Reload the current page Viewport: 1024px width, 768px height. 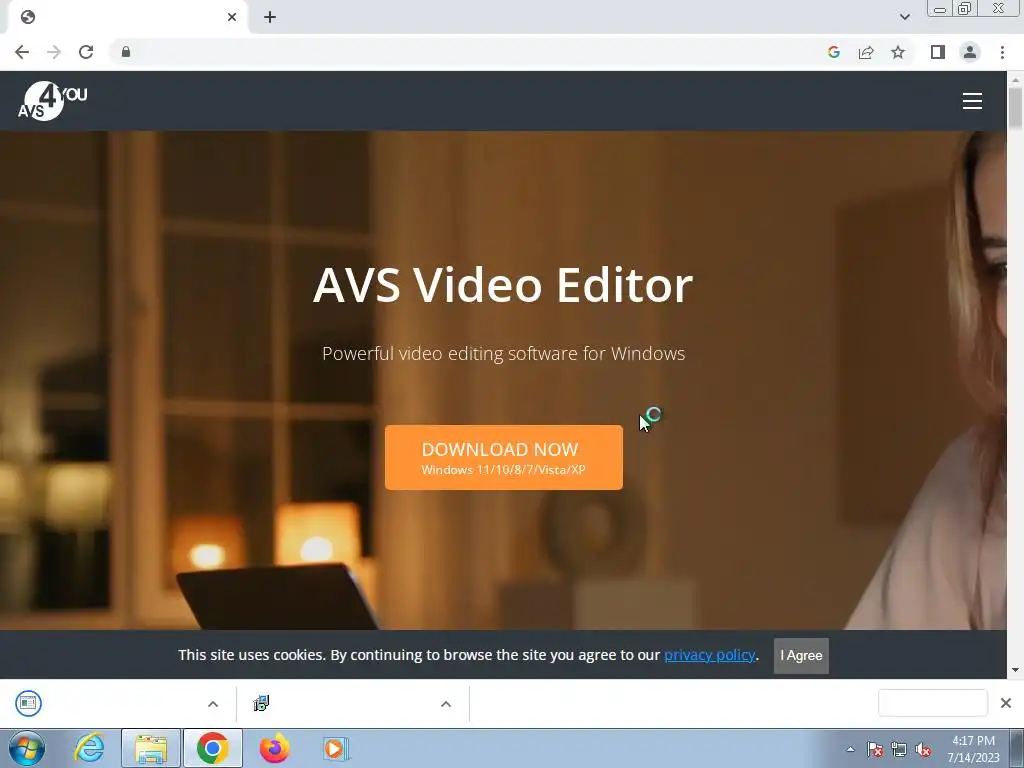click(86, 52)
